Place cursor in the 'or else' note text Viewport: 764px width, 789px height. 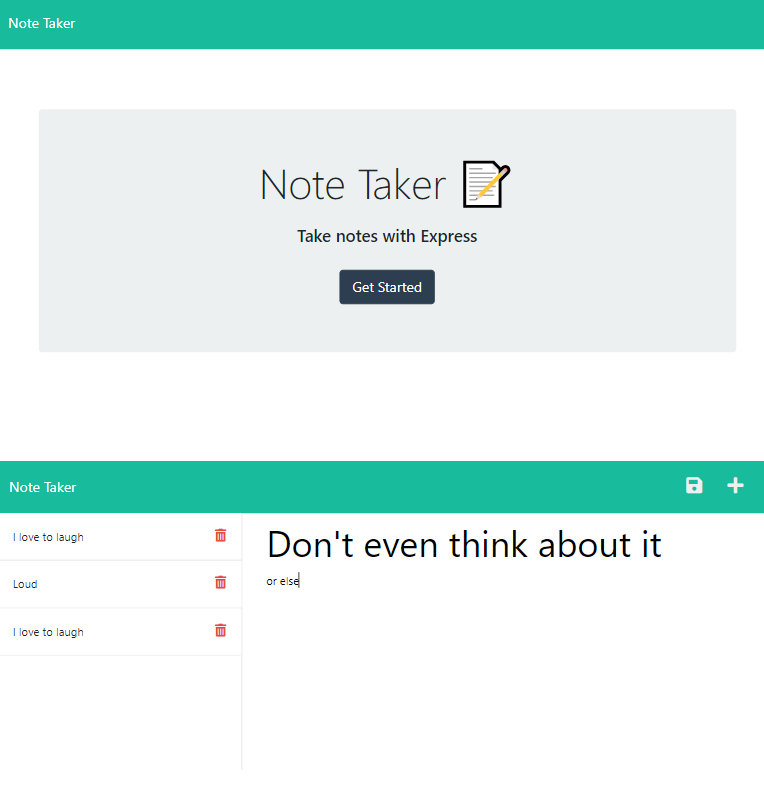click(x=283, y=581)
